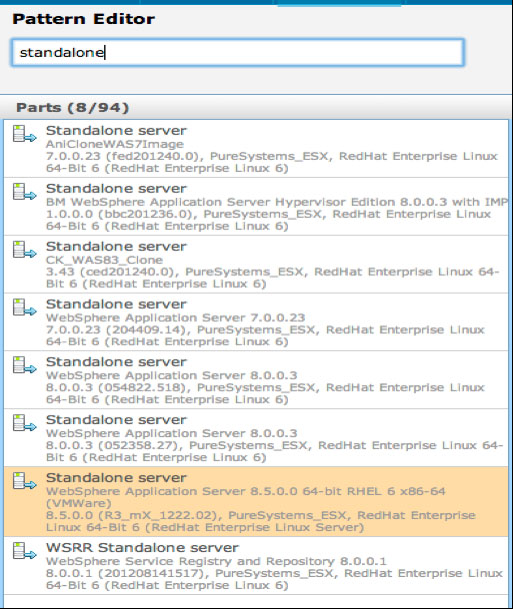The width and height of the screenshot is (513, 609).
Task: Click the server icon for AniCloneWAS7Image part
Action: click(x=24, y=134)
